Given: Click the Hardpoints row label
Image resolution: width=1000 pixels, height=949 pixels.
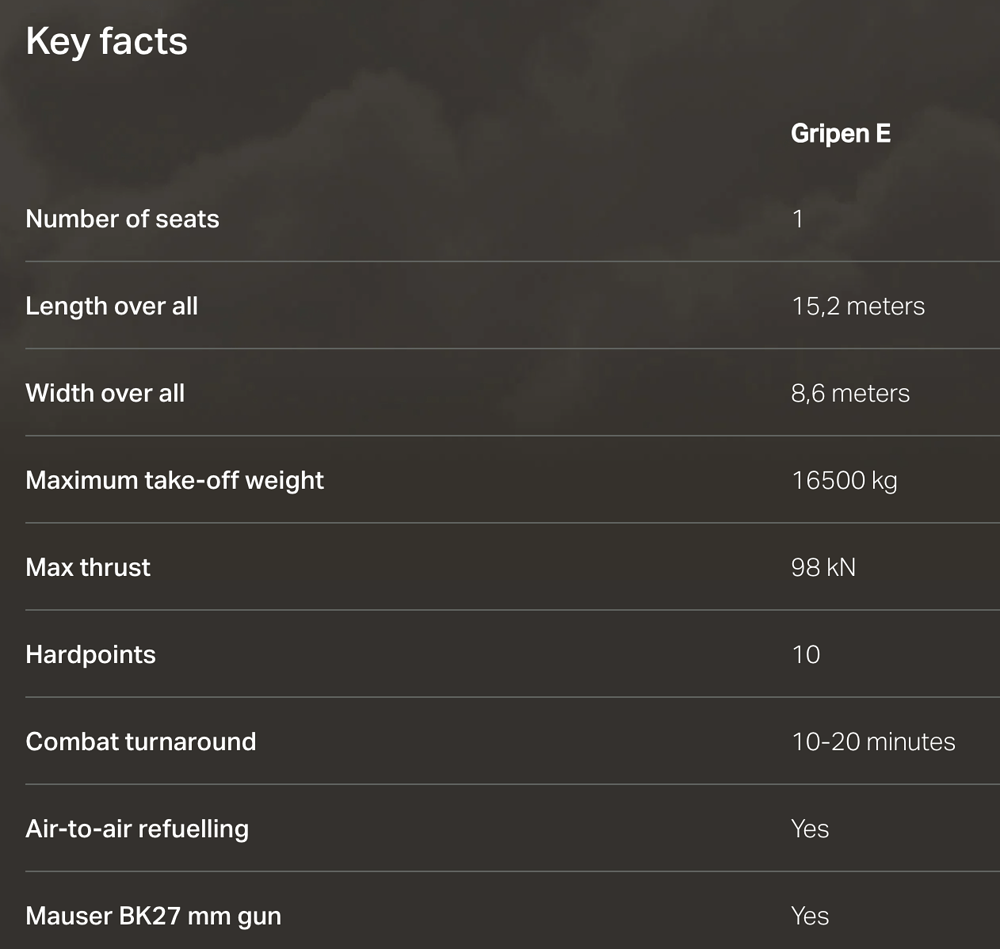Looking at the screenshot, I should click(91, 655).
